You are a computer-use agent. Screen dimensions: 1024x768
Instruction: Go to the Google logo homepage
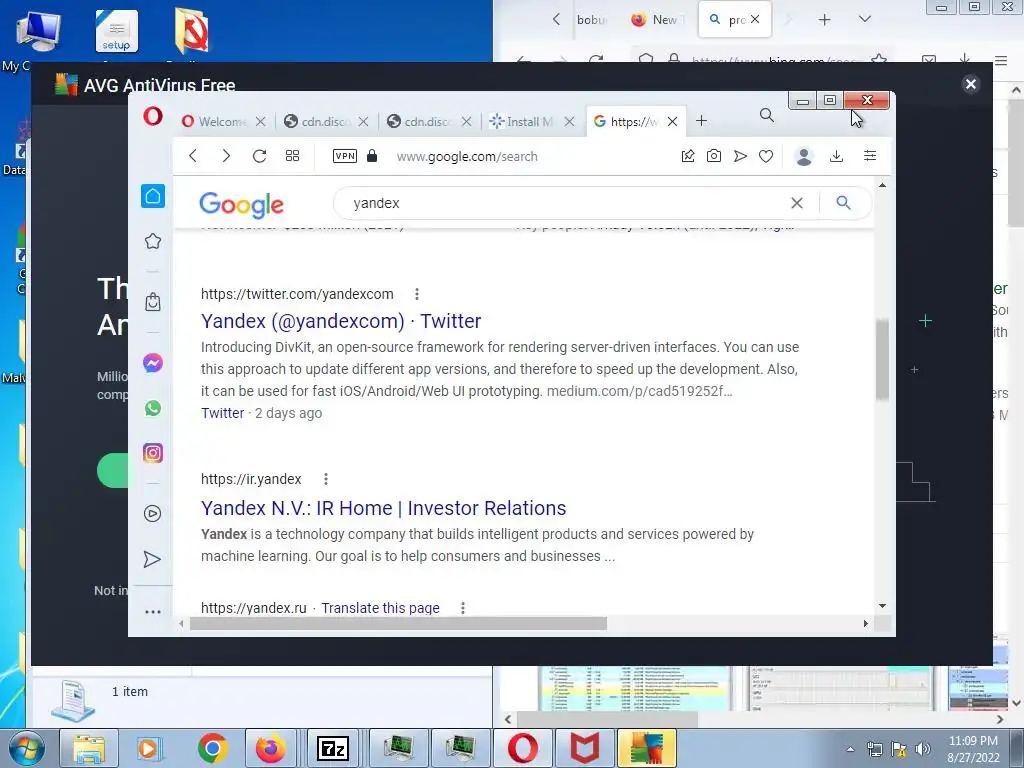[x=242, y=204]
